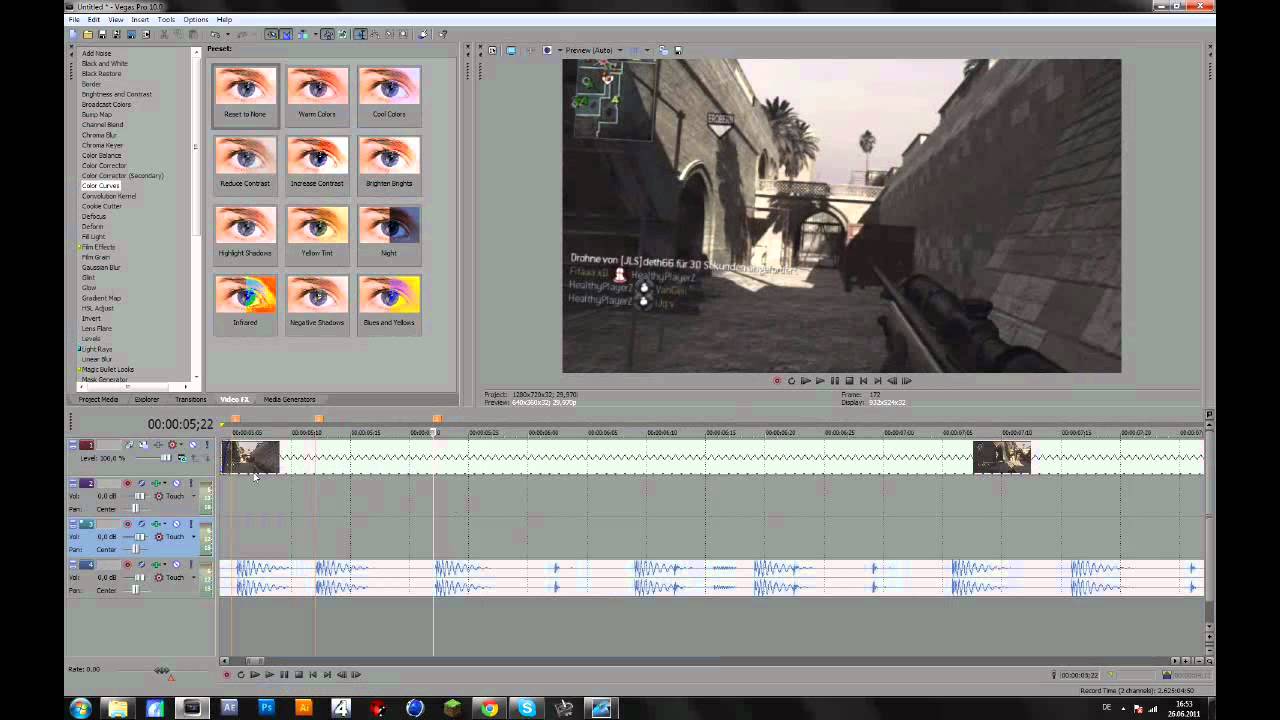Open the Edit menu

coord(94,19)
